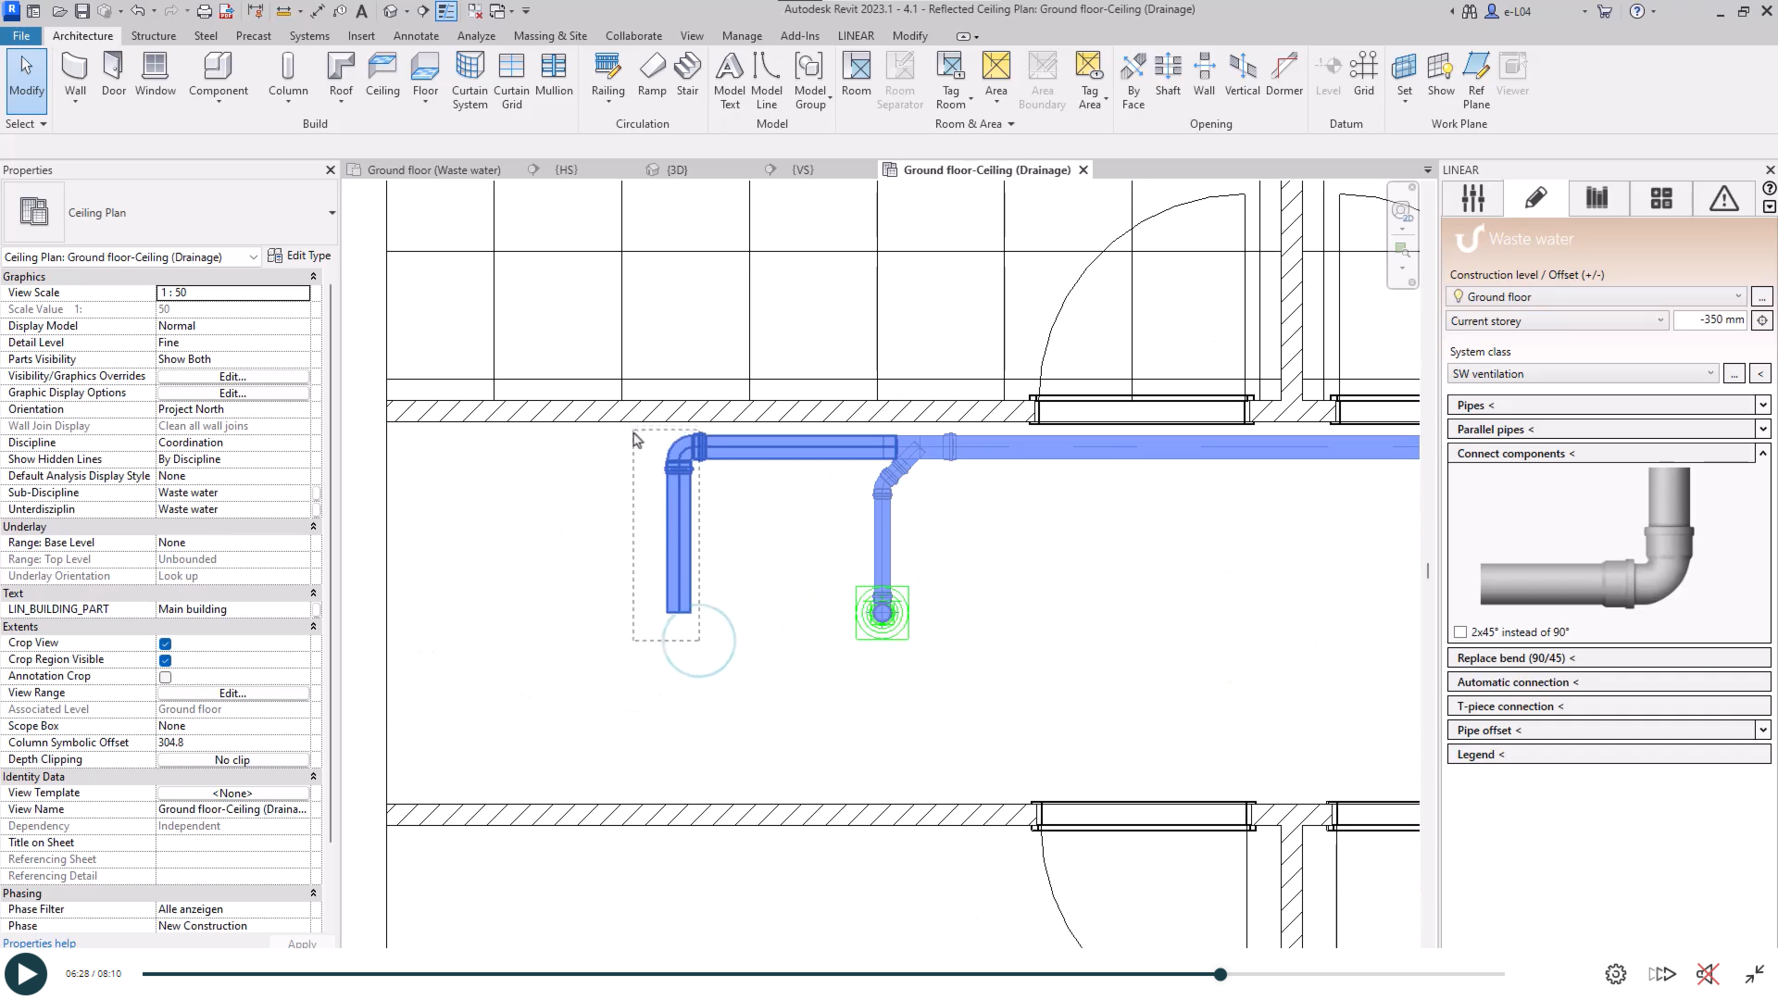1778x1000 pixels.
Task: Enable the Annotation Crop checkbox
Action: tap(165, 677)
